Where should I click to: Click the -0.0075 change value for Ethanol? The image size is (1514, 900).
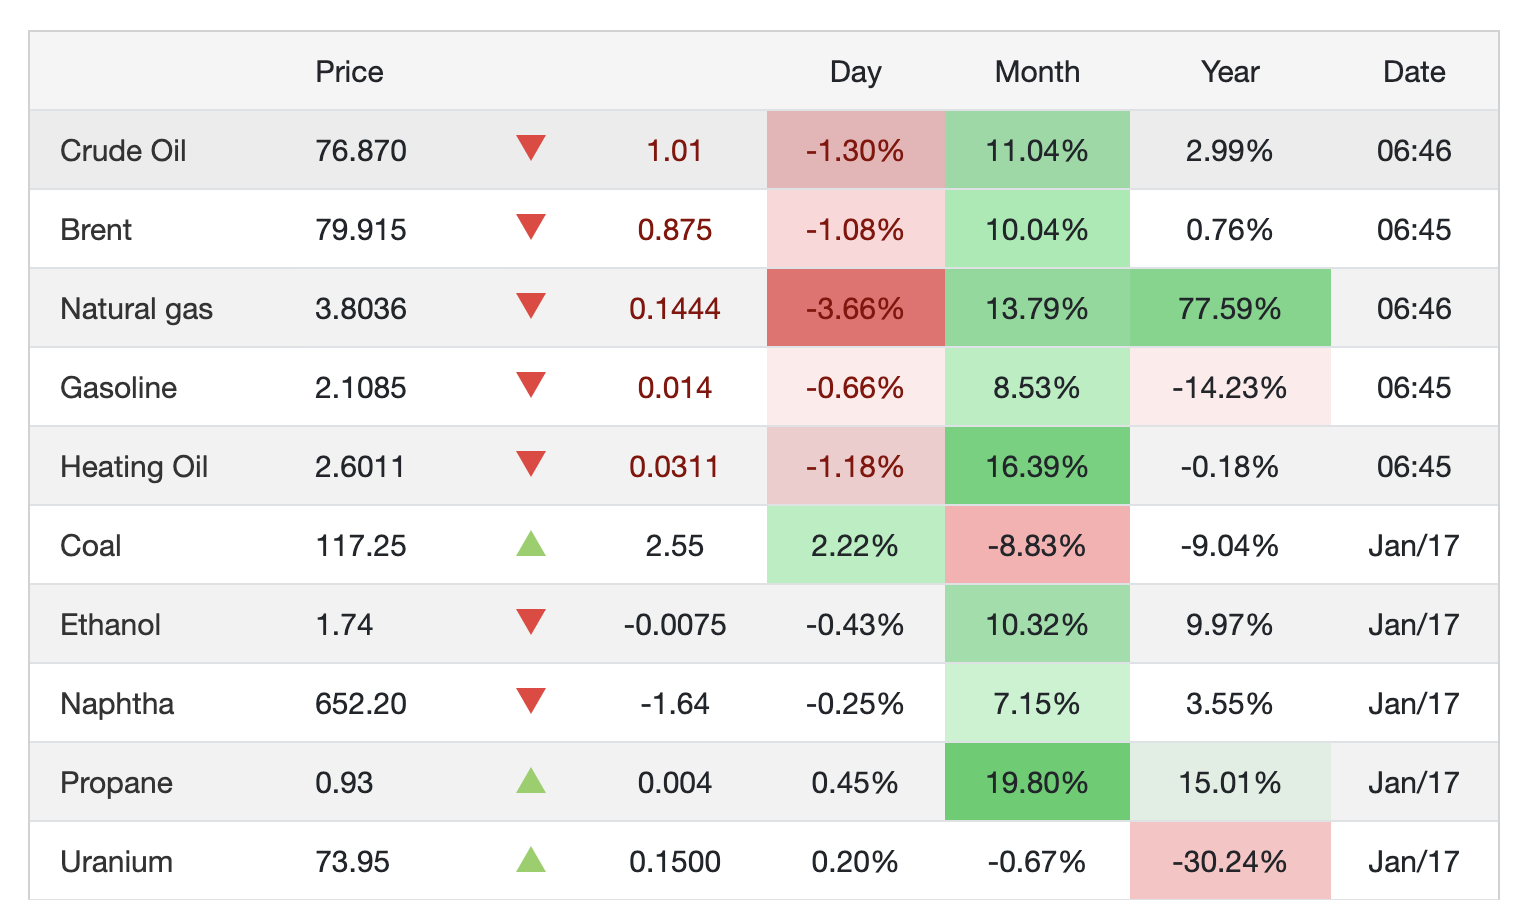tap(674, 625)
